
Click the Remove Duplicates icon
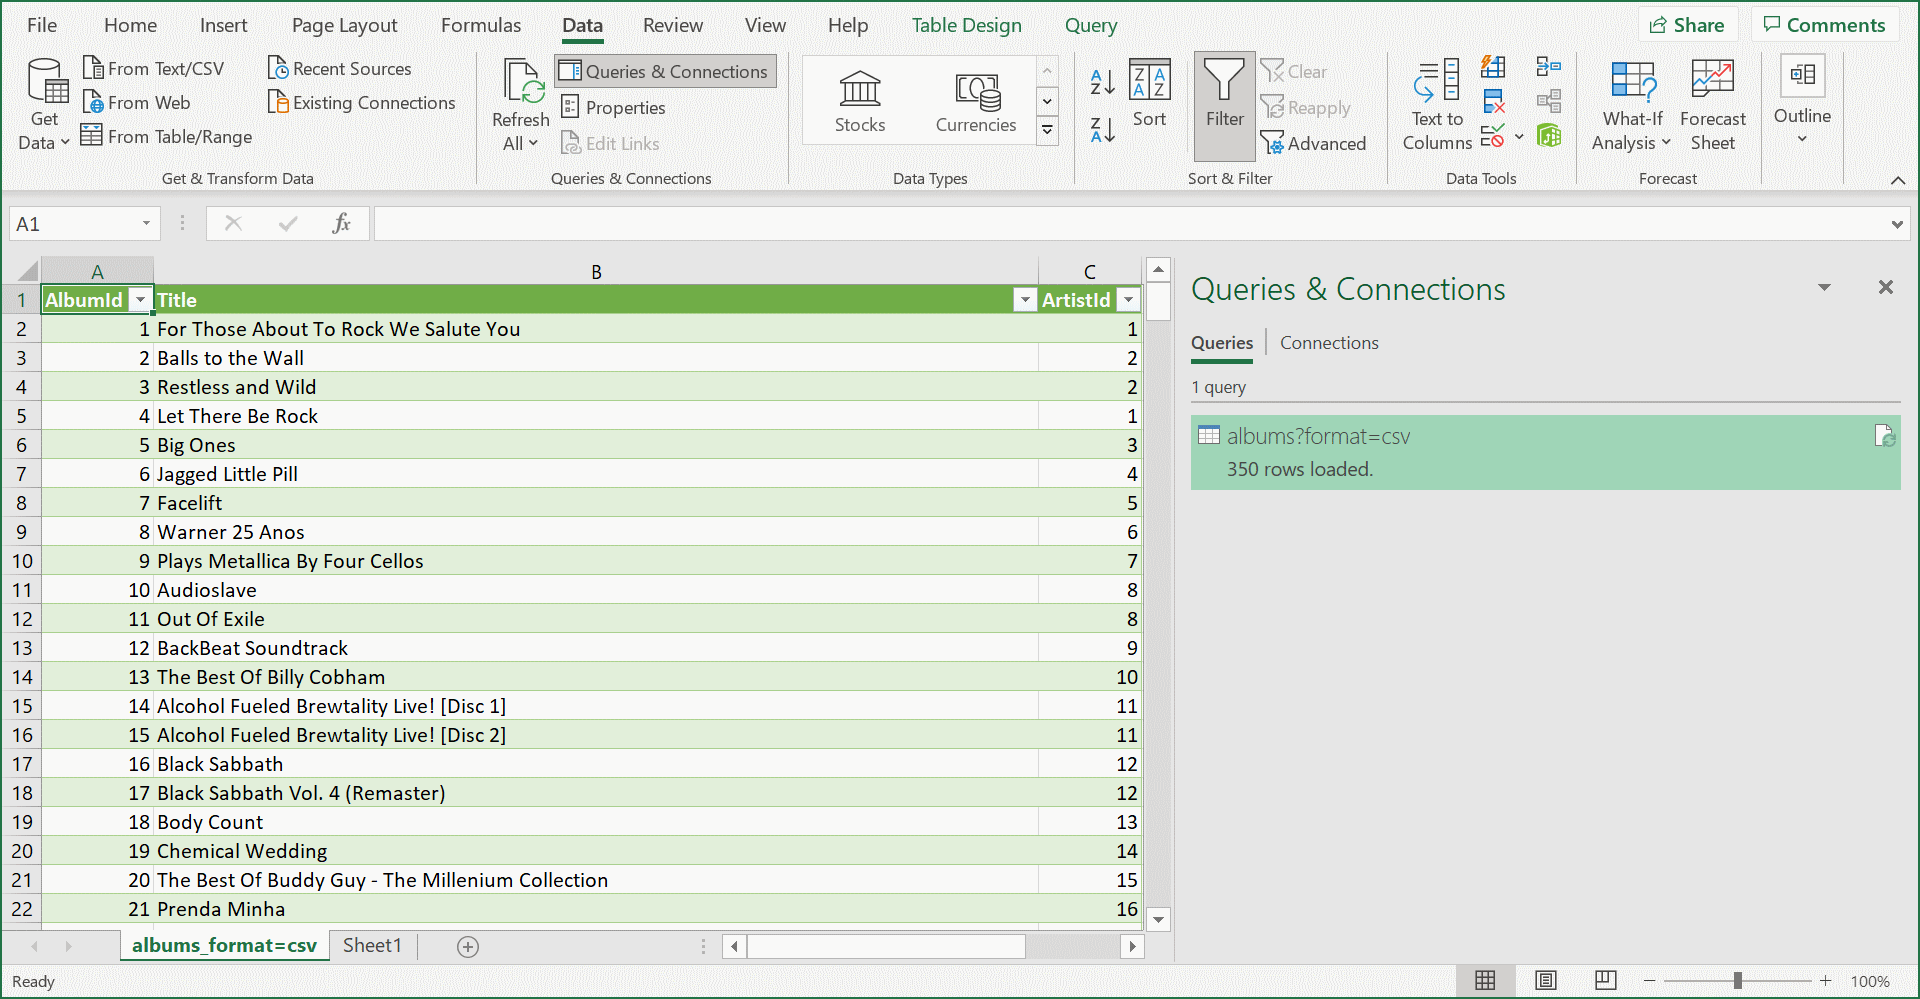pyautogui.click(x=1493, y=101)
